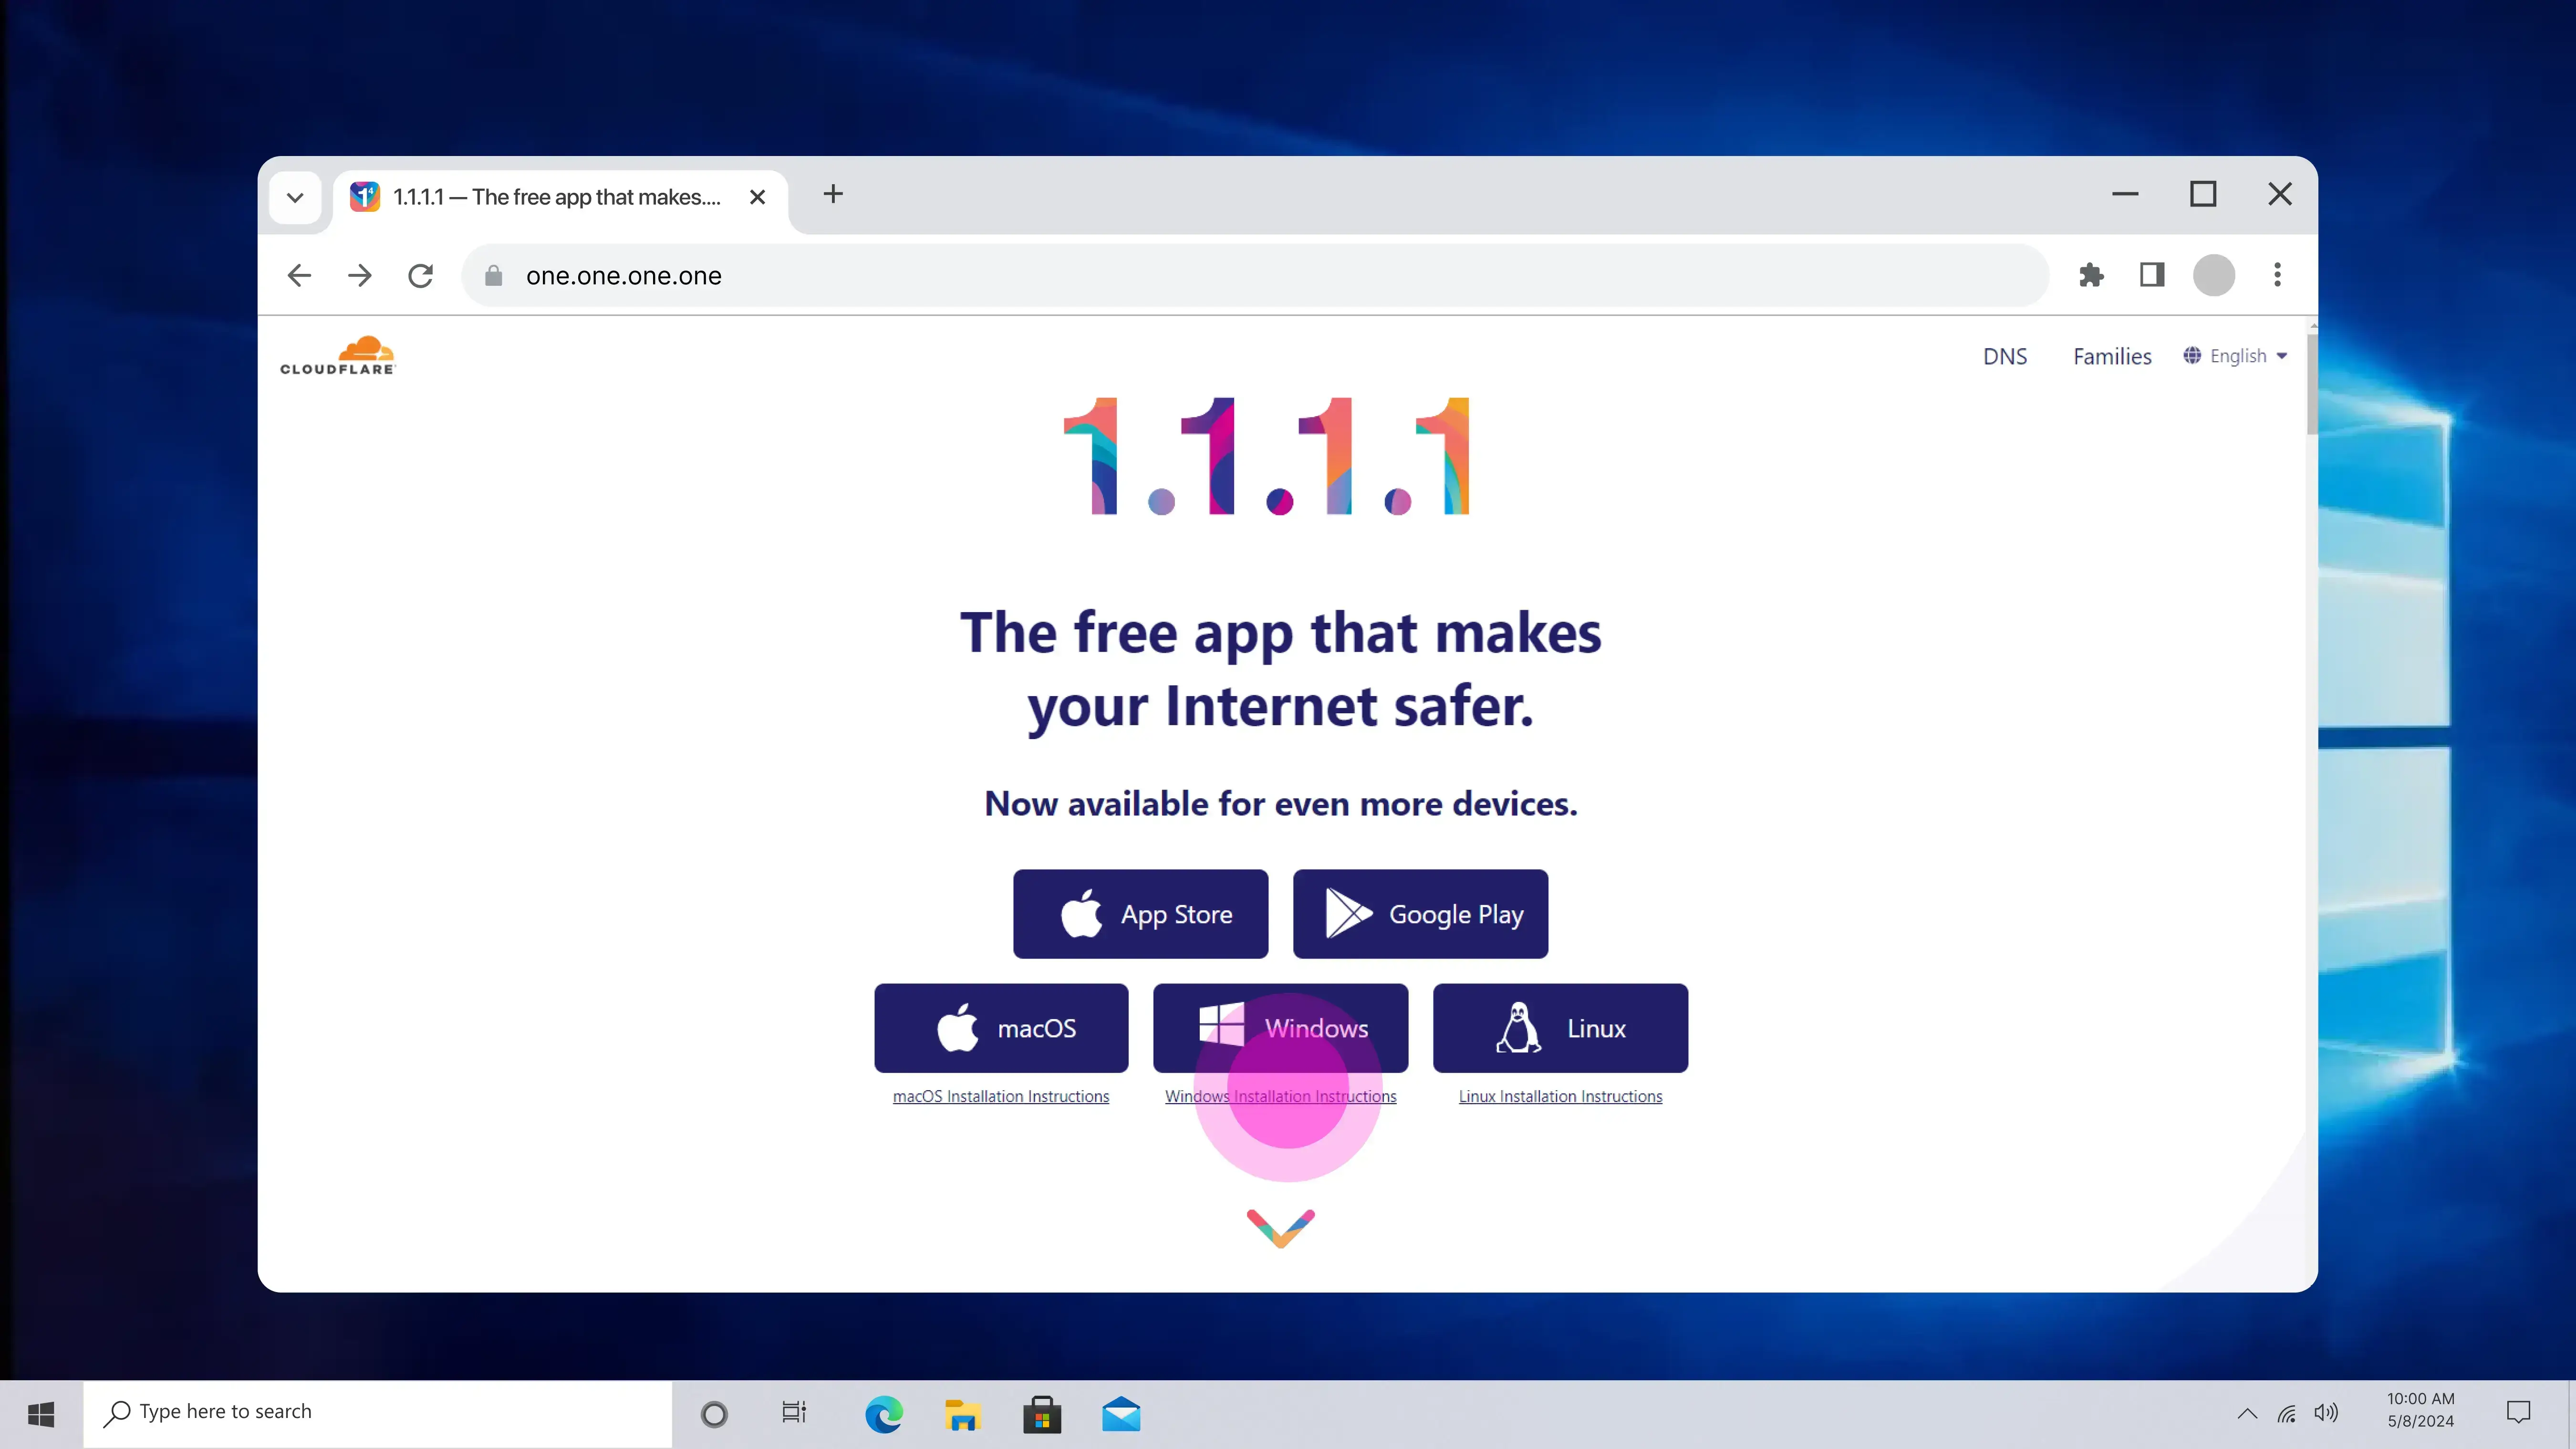The height and width of the screenshot is (1449, 2576).
Task: View site security lock icon
Action: (493, 276)
